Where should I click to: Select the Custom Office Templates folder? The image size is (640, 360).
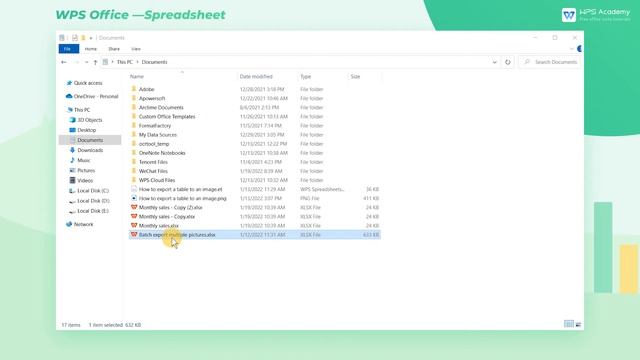click(167, 116)
